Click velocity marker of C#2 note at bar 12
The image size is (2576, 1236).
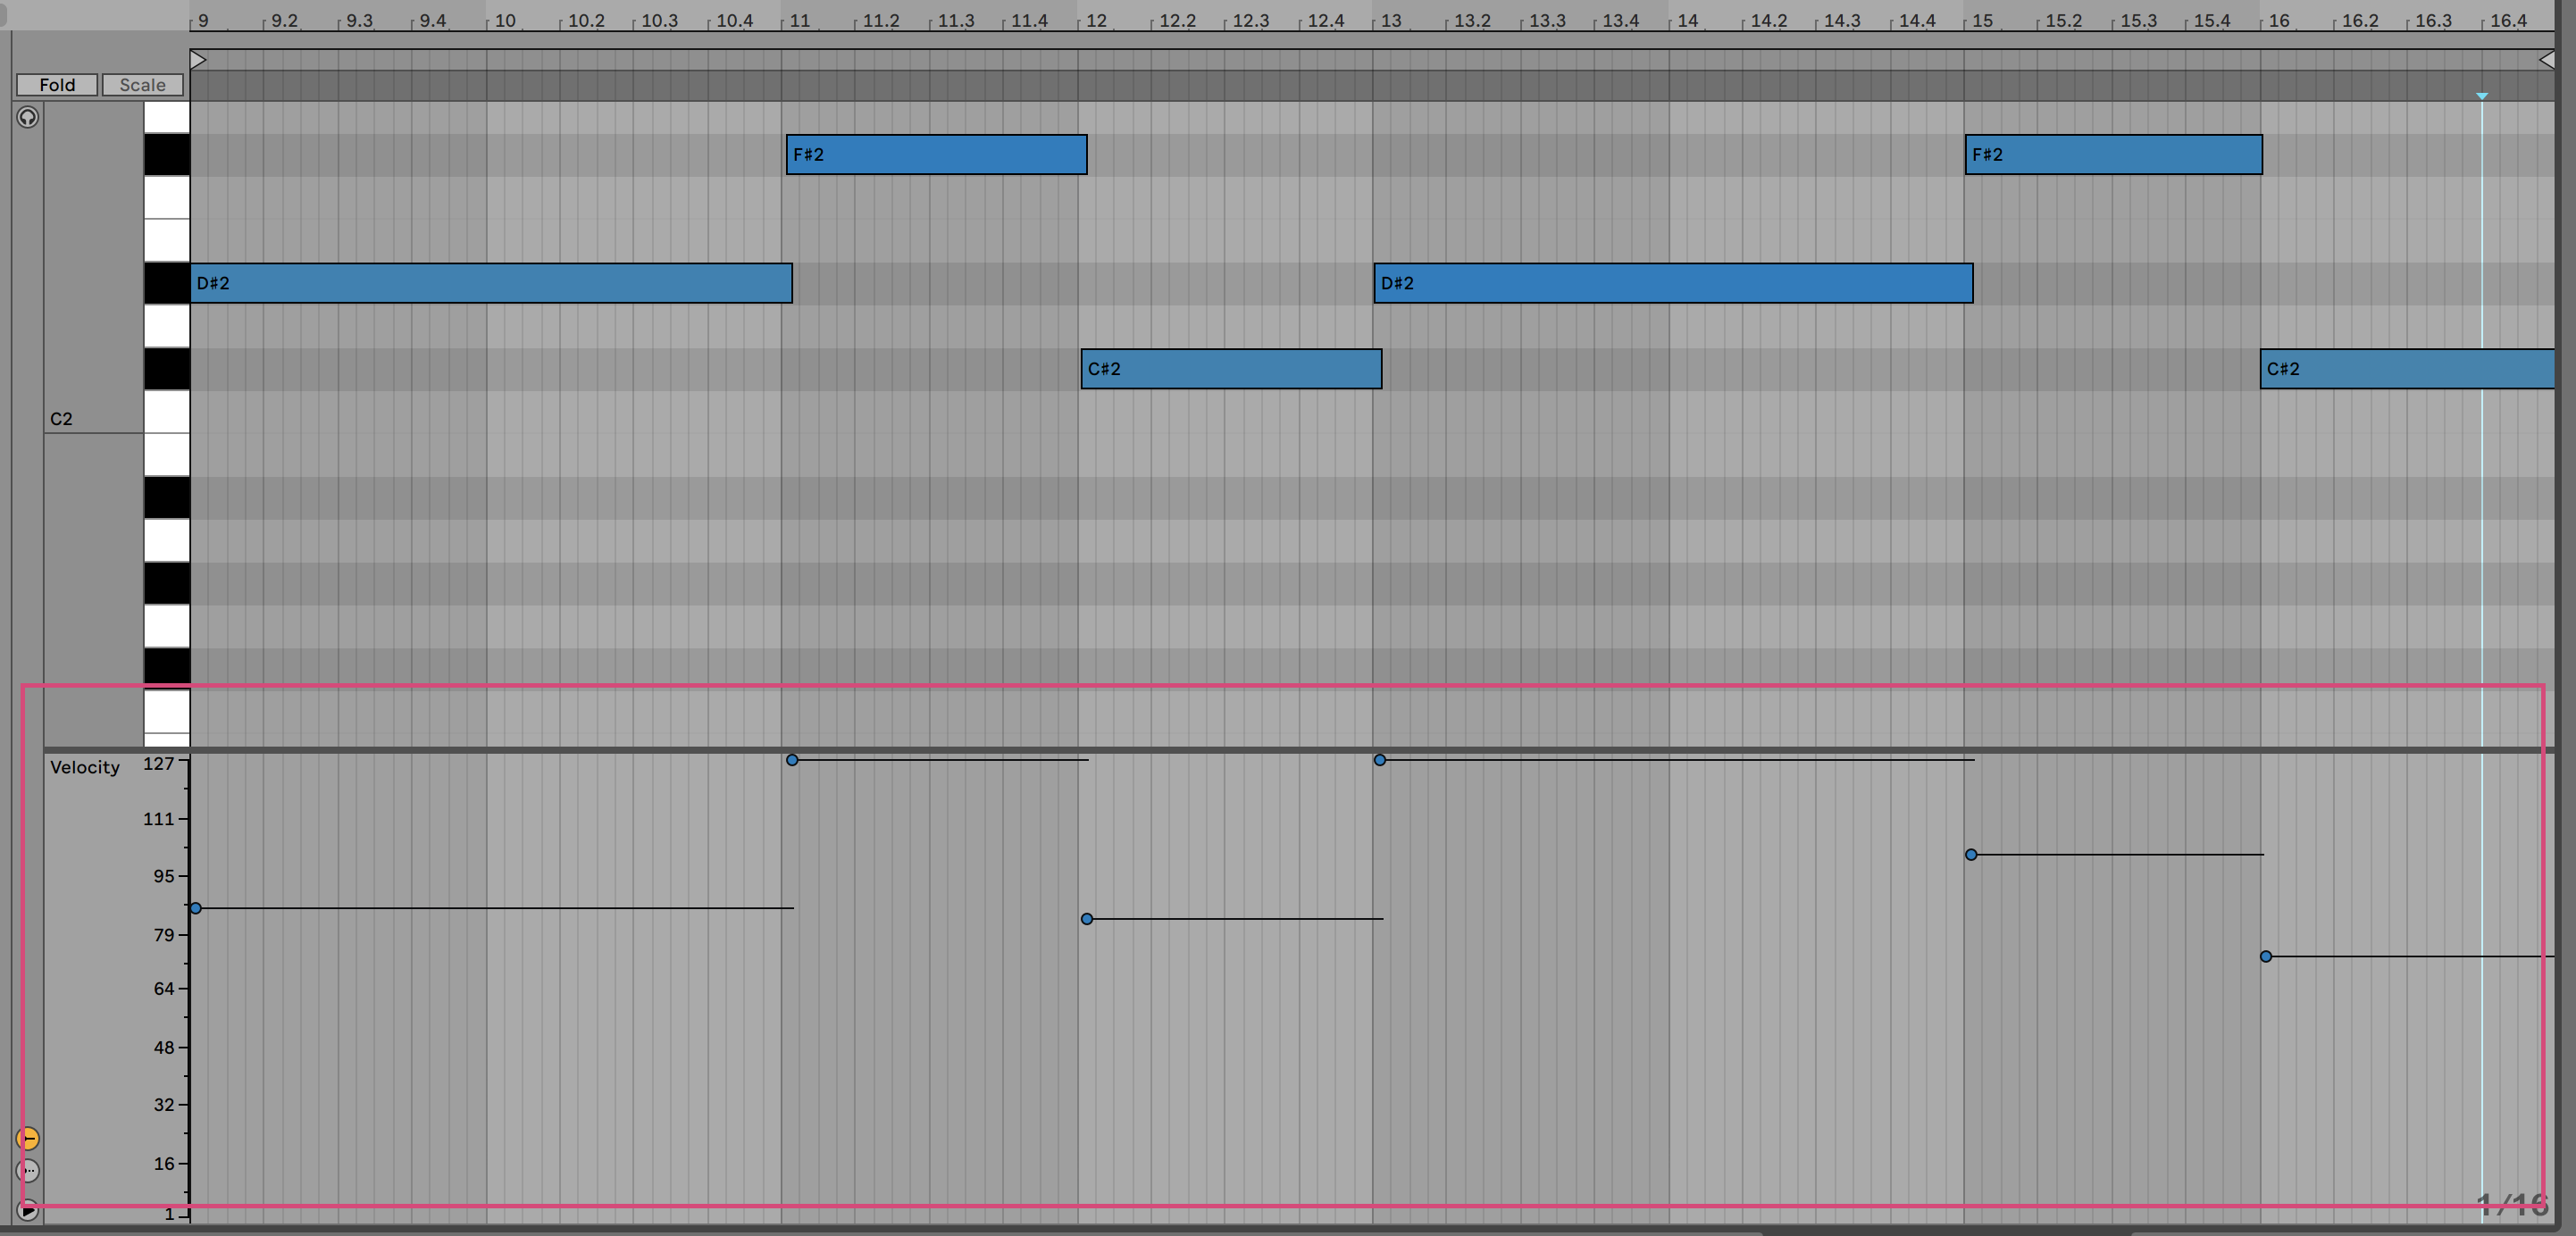pos(1087,919)
